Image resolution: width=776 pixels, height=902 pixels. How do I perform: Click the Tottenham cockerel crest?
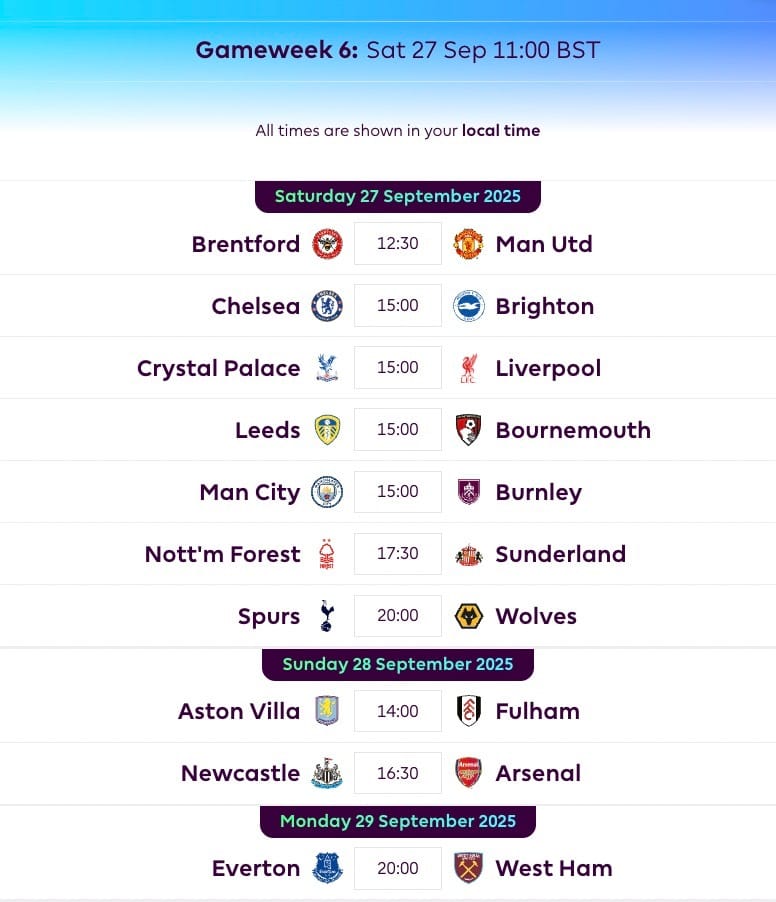(327, 616)
